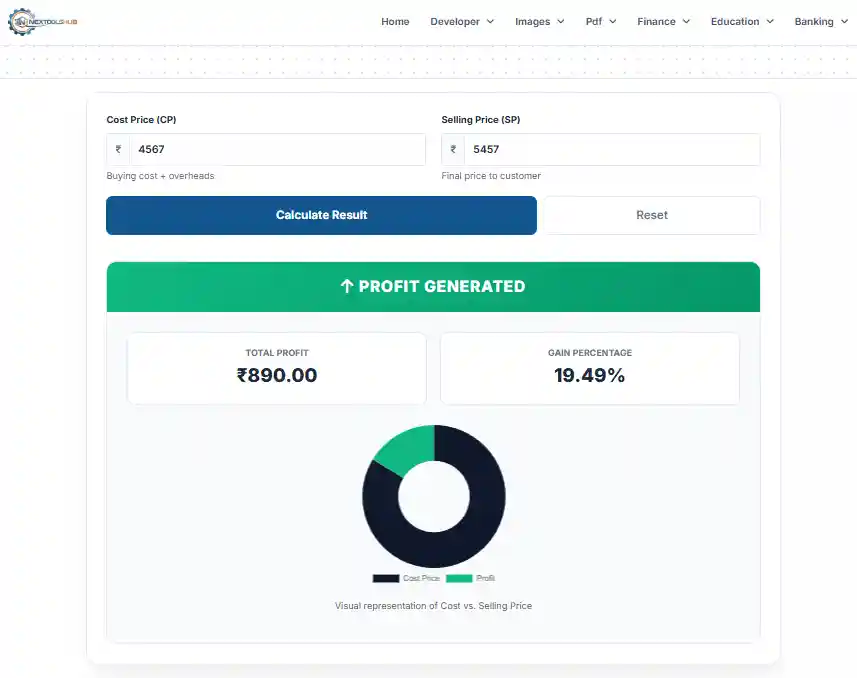
Task: Expand the Developer dropdown menu
Action: (462, 21)
